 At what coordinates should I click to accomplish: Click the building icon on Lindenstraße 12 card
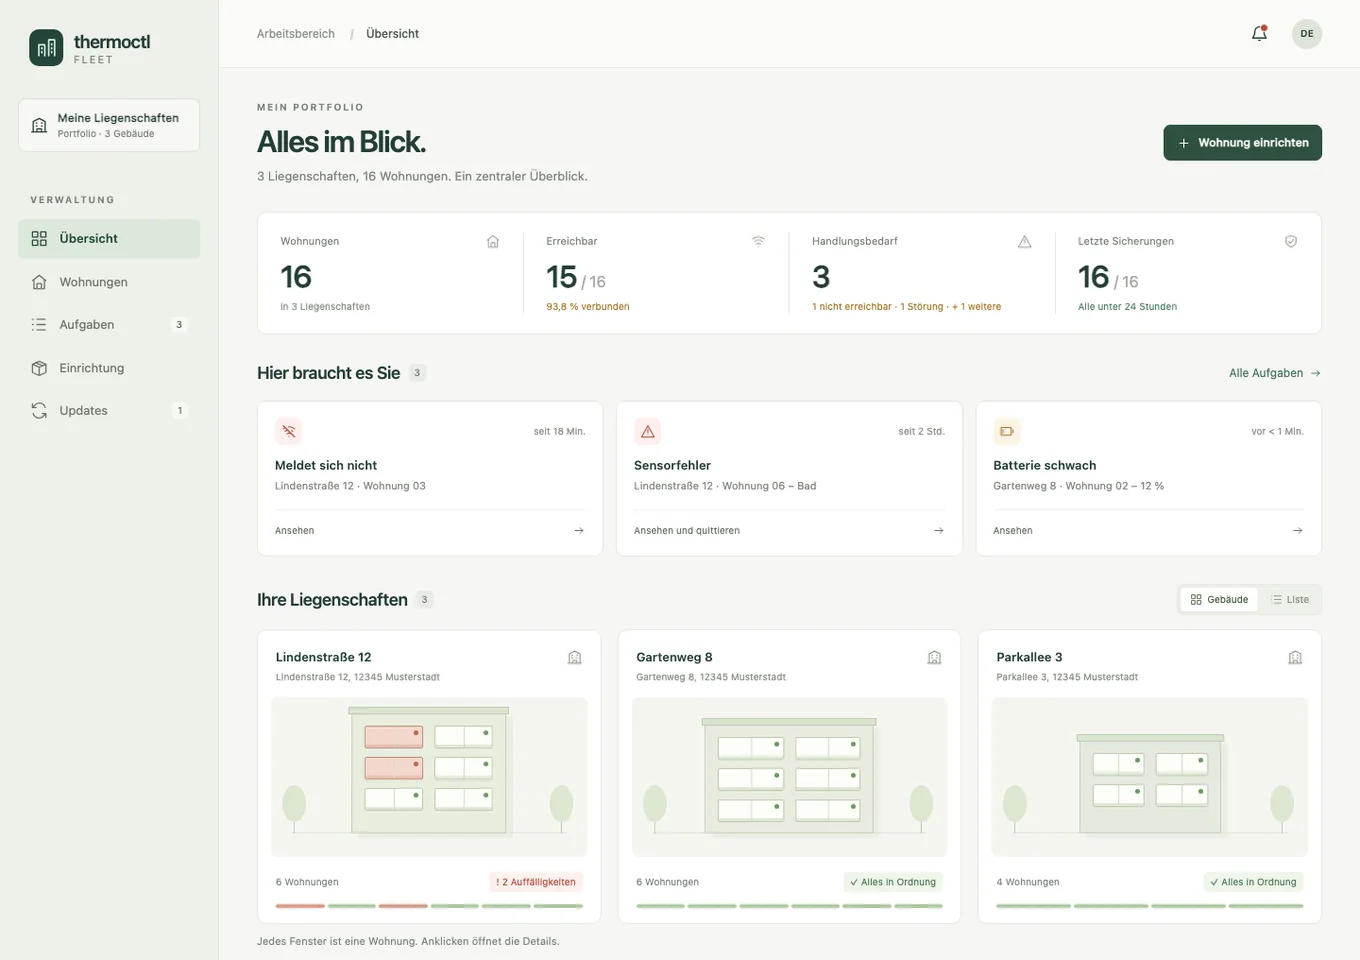click(575, 657)
